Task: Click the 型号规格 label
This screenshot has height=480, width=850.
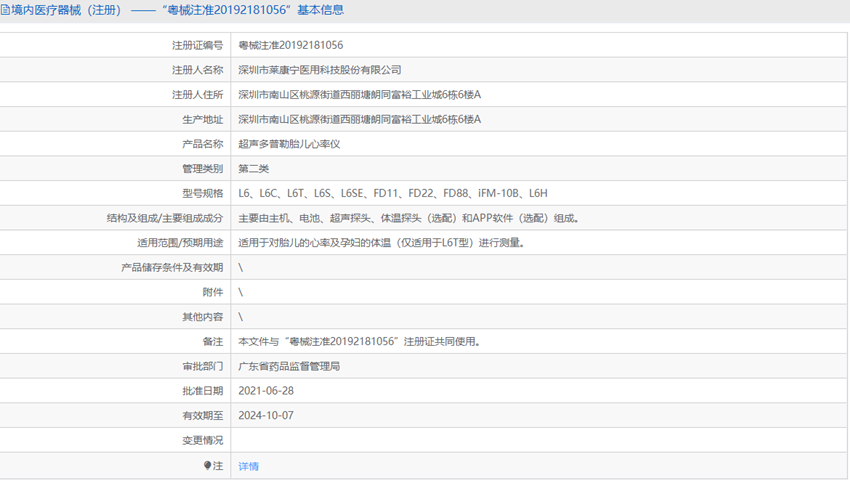Action: click(x=202, y=194)
